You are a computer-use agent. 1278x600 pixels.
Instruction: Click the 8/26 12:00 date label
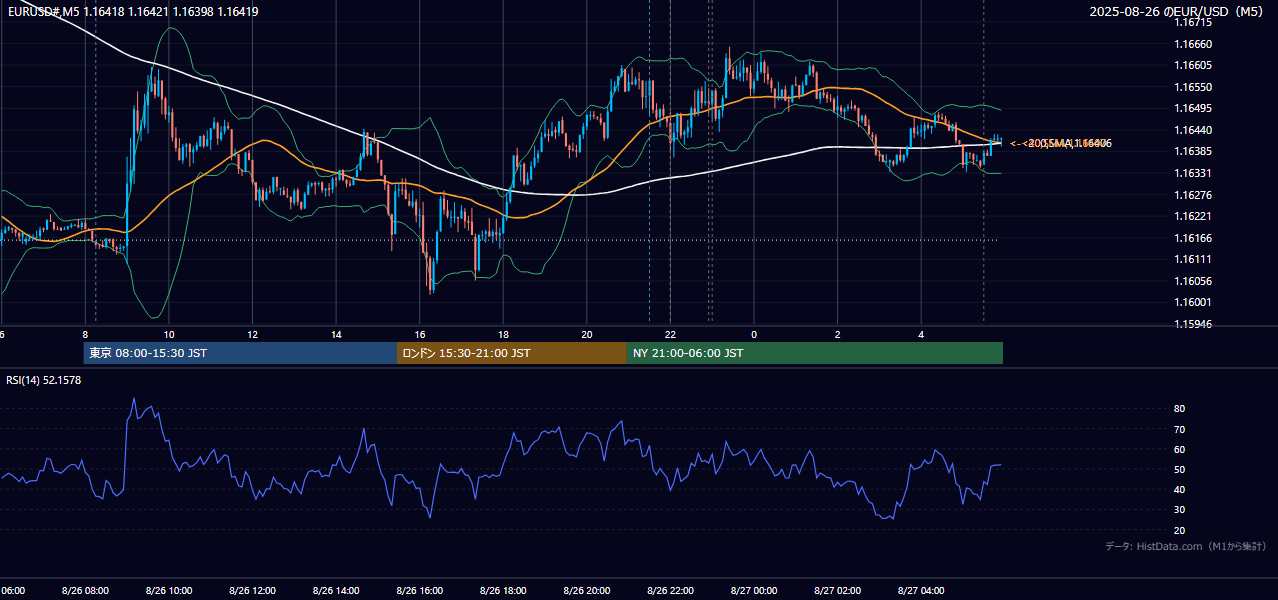(x=252, y=591)
